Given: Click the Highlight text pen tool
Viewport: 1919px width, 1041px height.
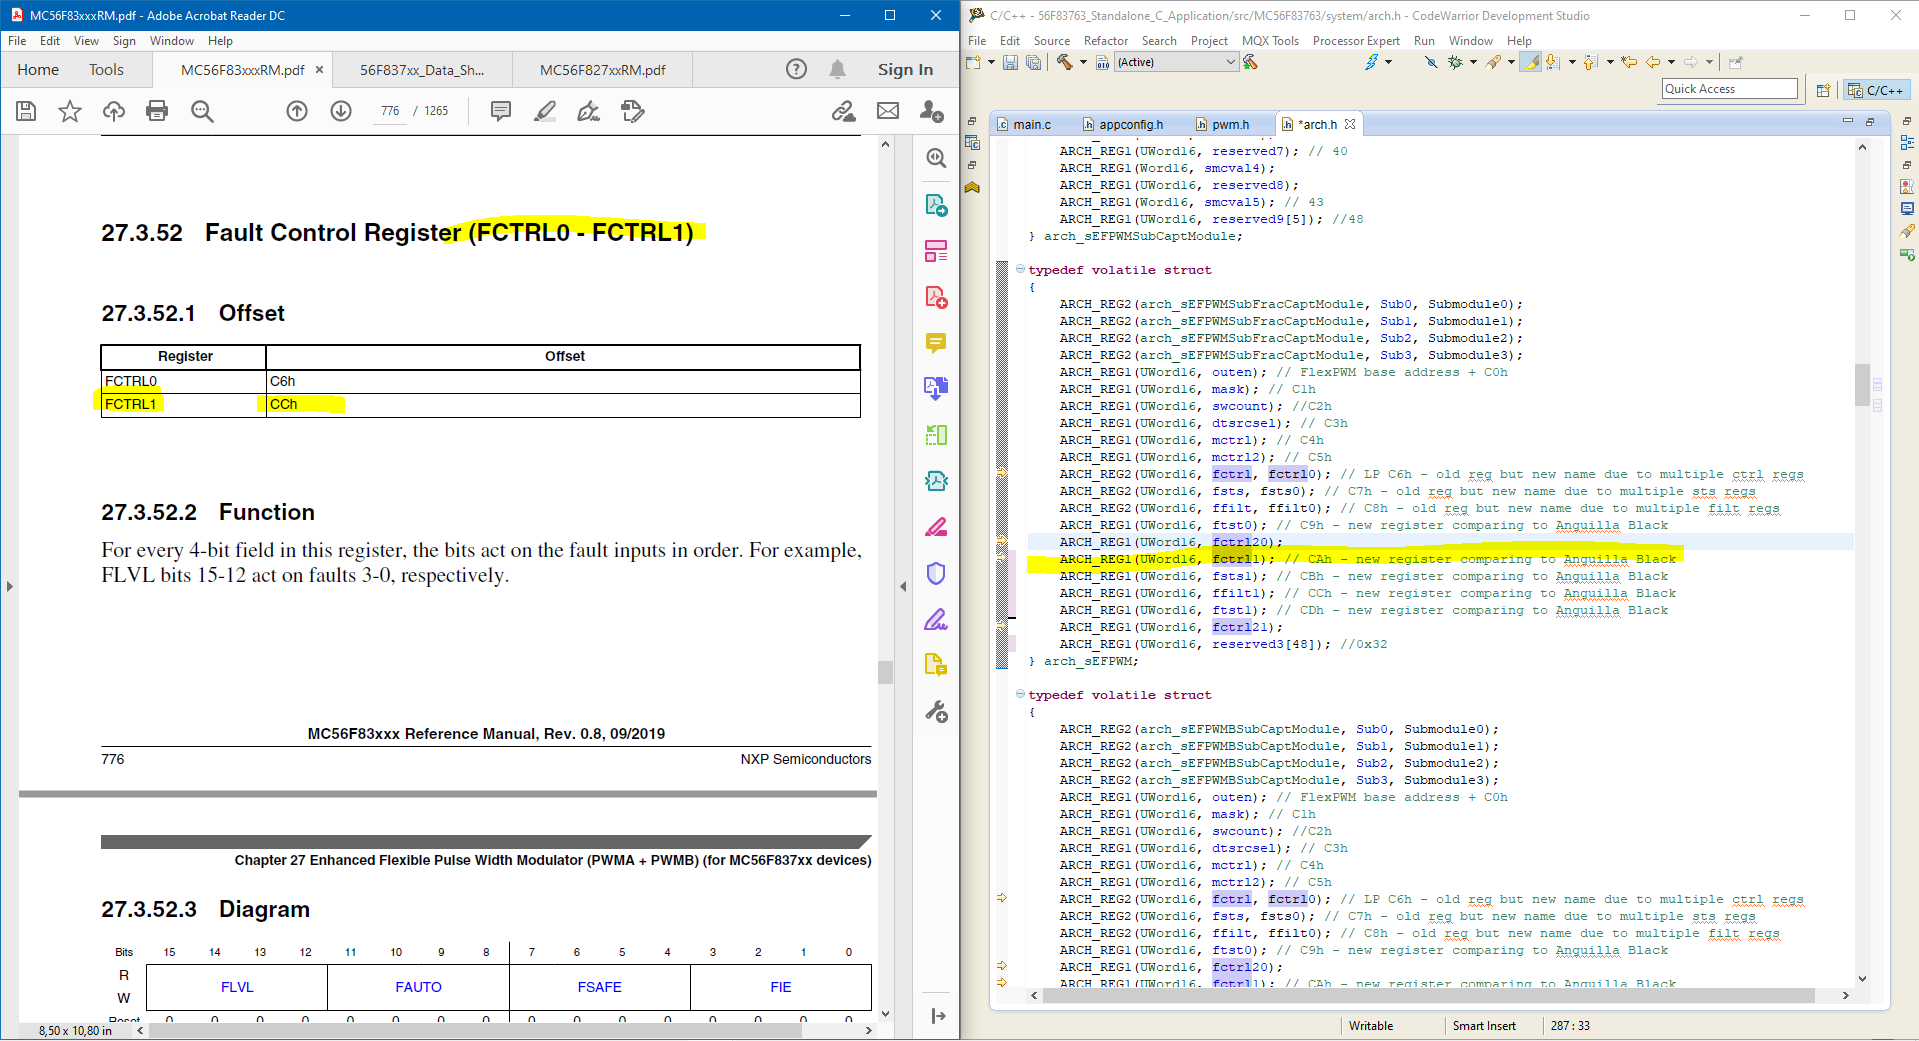Looking at the screenshot, I should pyautogui.click(x=545, y=111).
